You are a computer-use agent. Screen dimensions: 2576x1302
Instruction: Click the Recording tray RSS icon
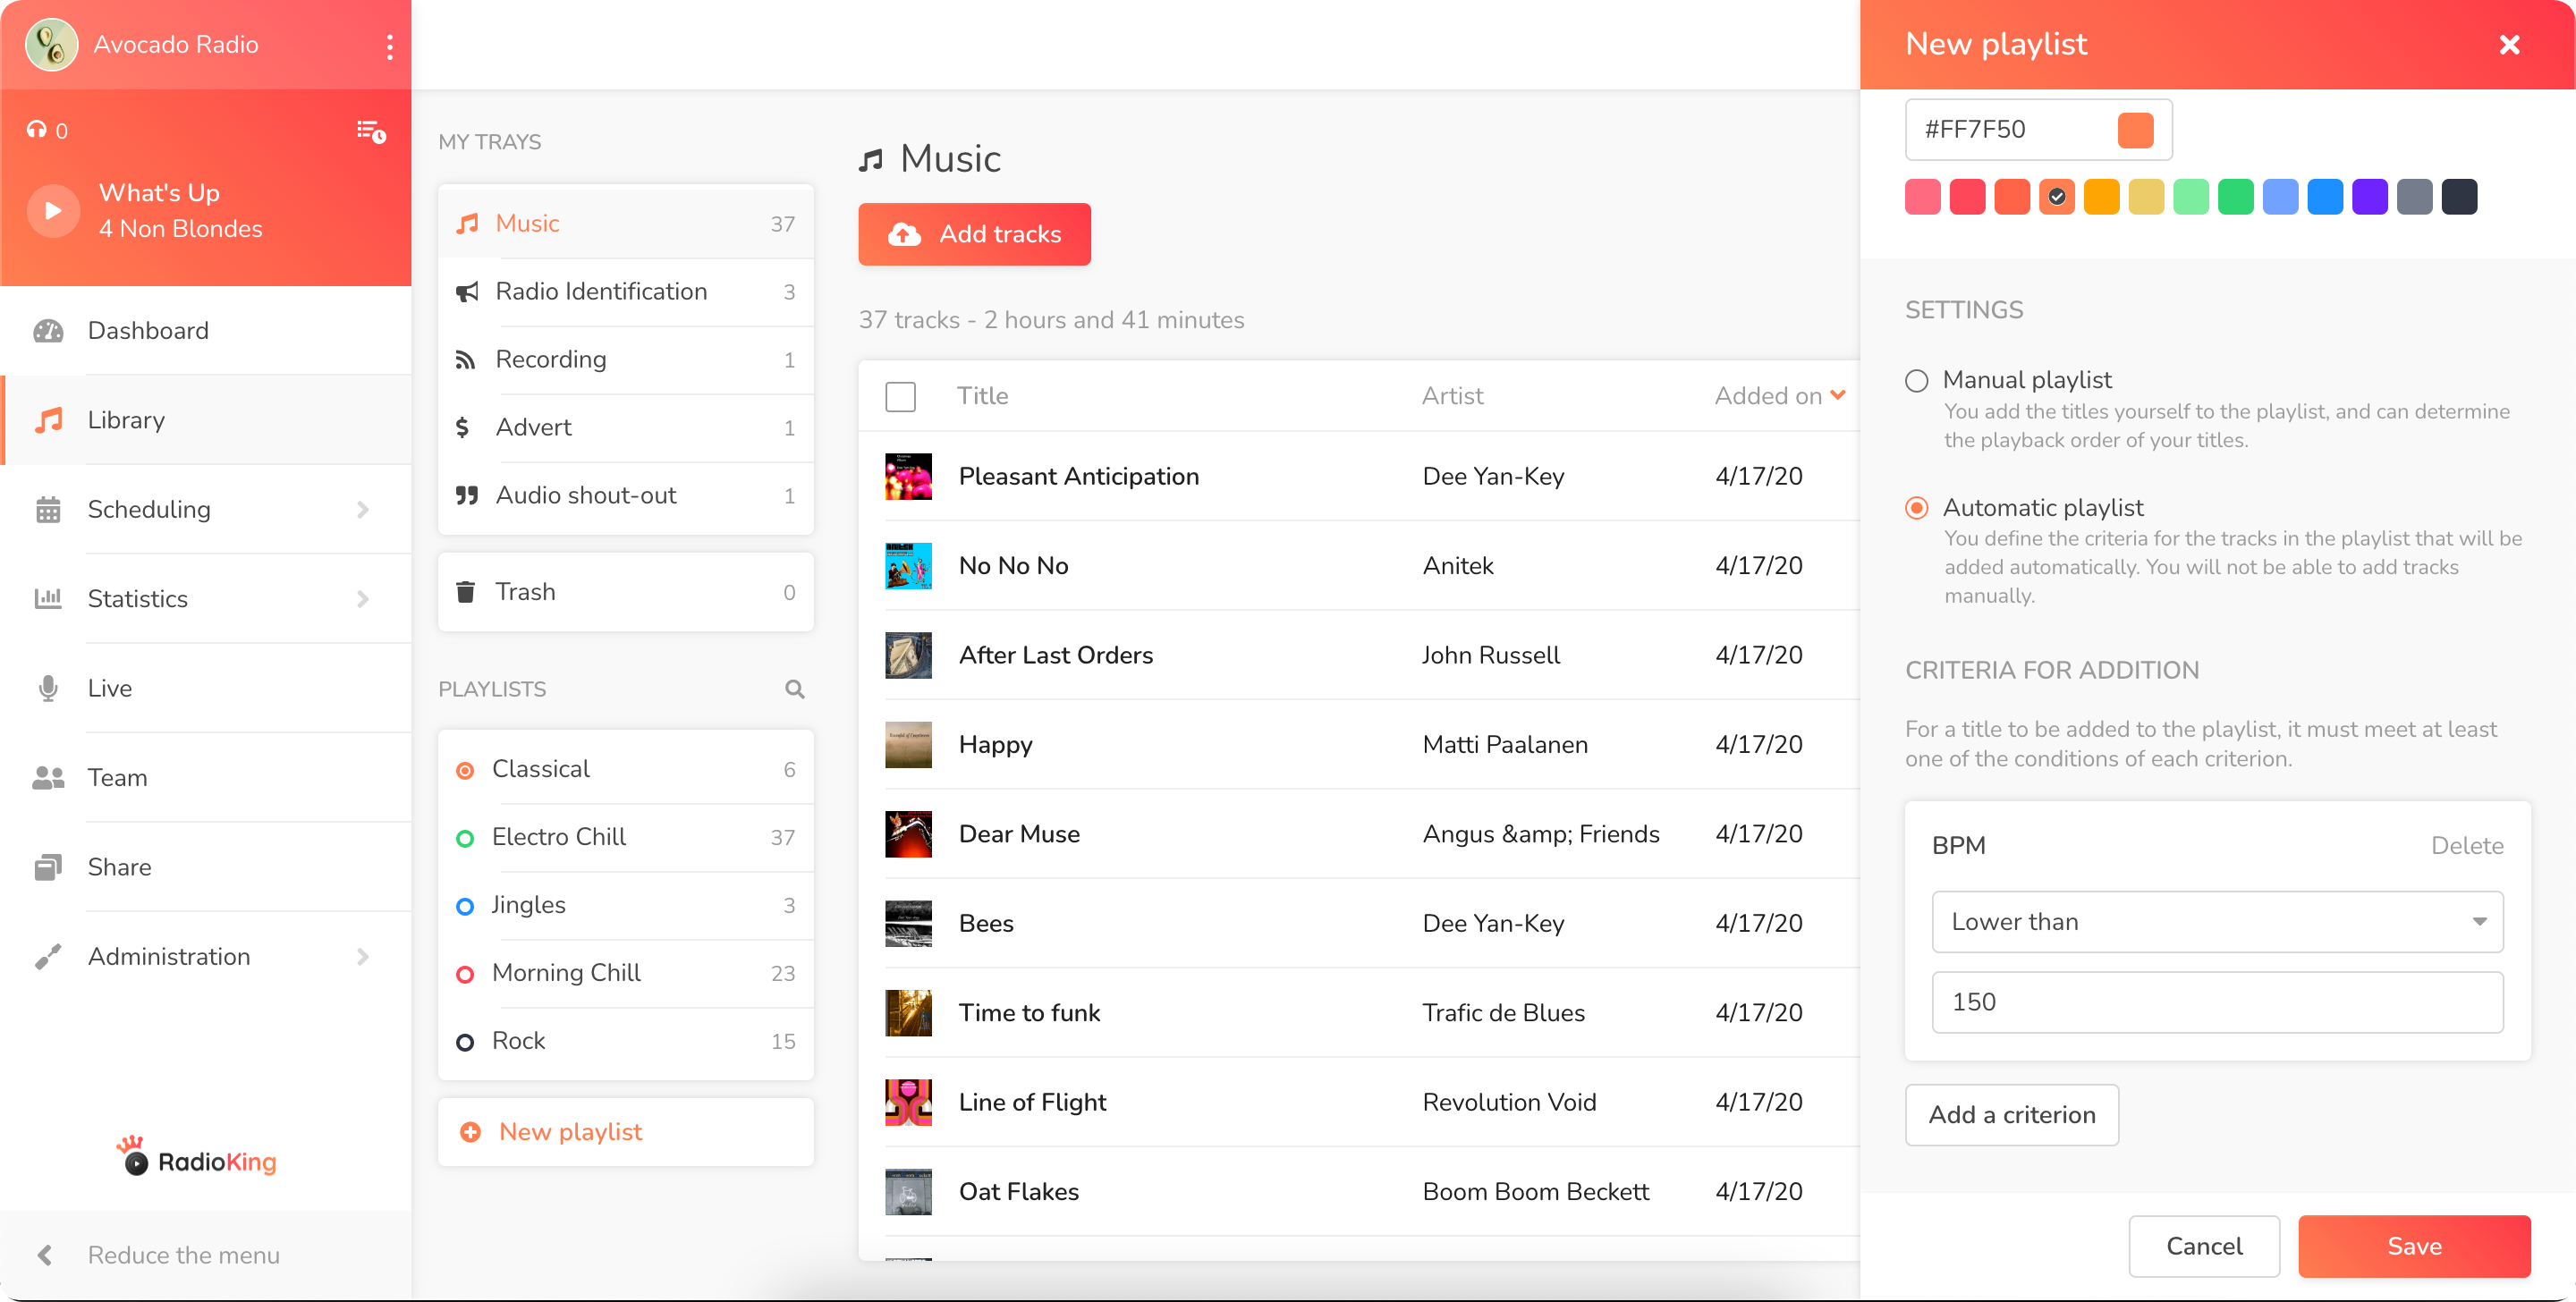(466, 359)
